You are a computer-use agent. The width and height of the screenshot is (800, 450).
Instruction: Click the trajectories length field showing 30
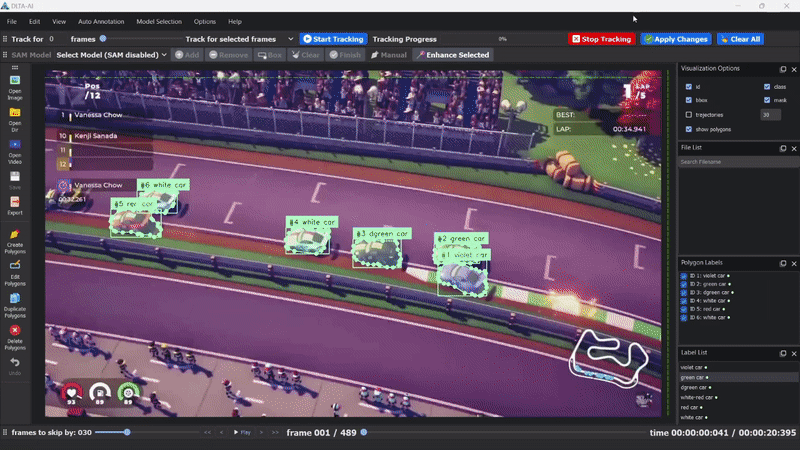770,115
